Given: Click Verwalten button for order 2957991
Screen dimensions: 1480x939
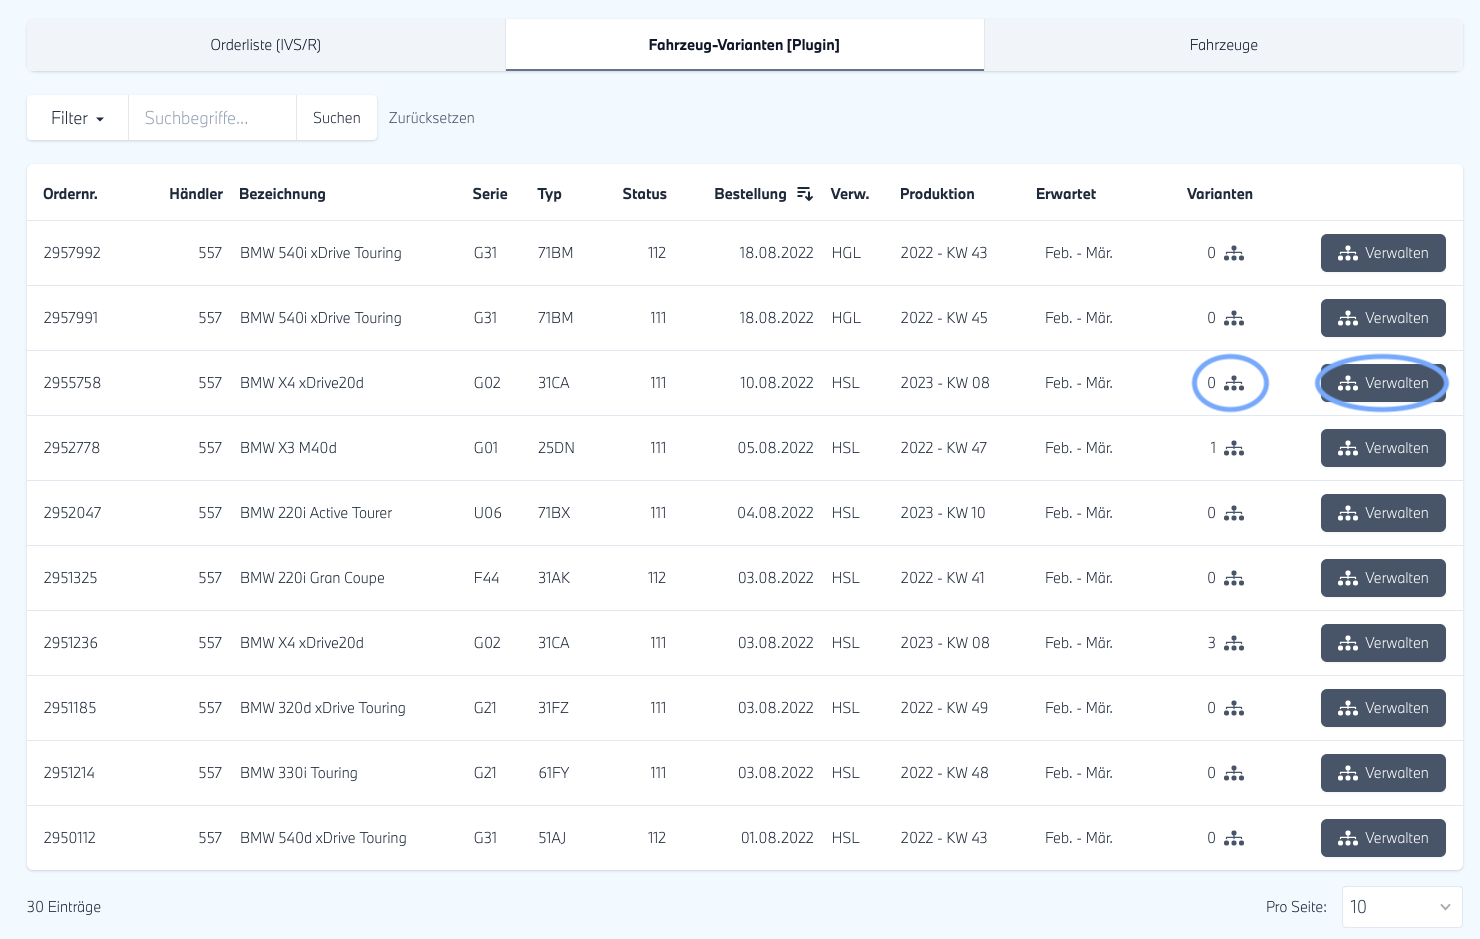Looking at the screenshot, I should coord(1382,318).
